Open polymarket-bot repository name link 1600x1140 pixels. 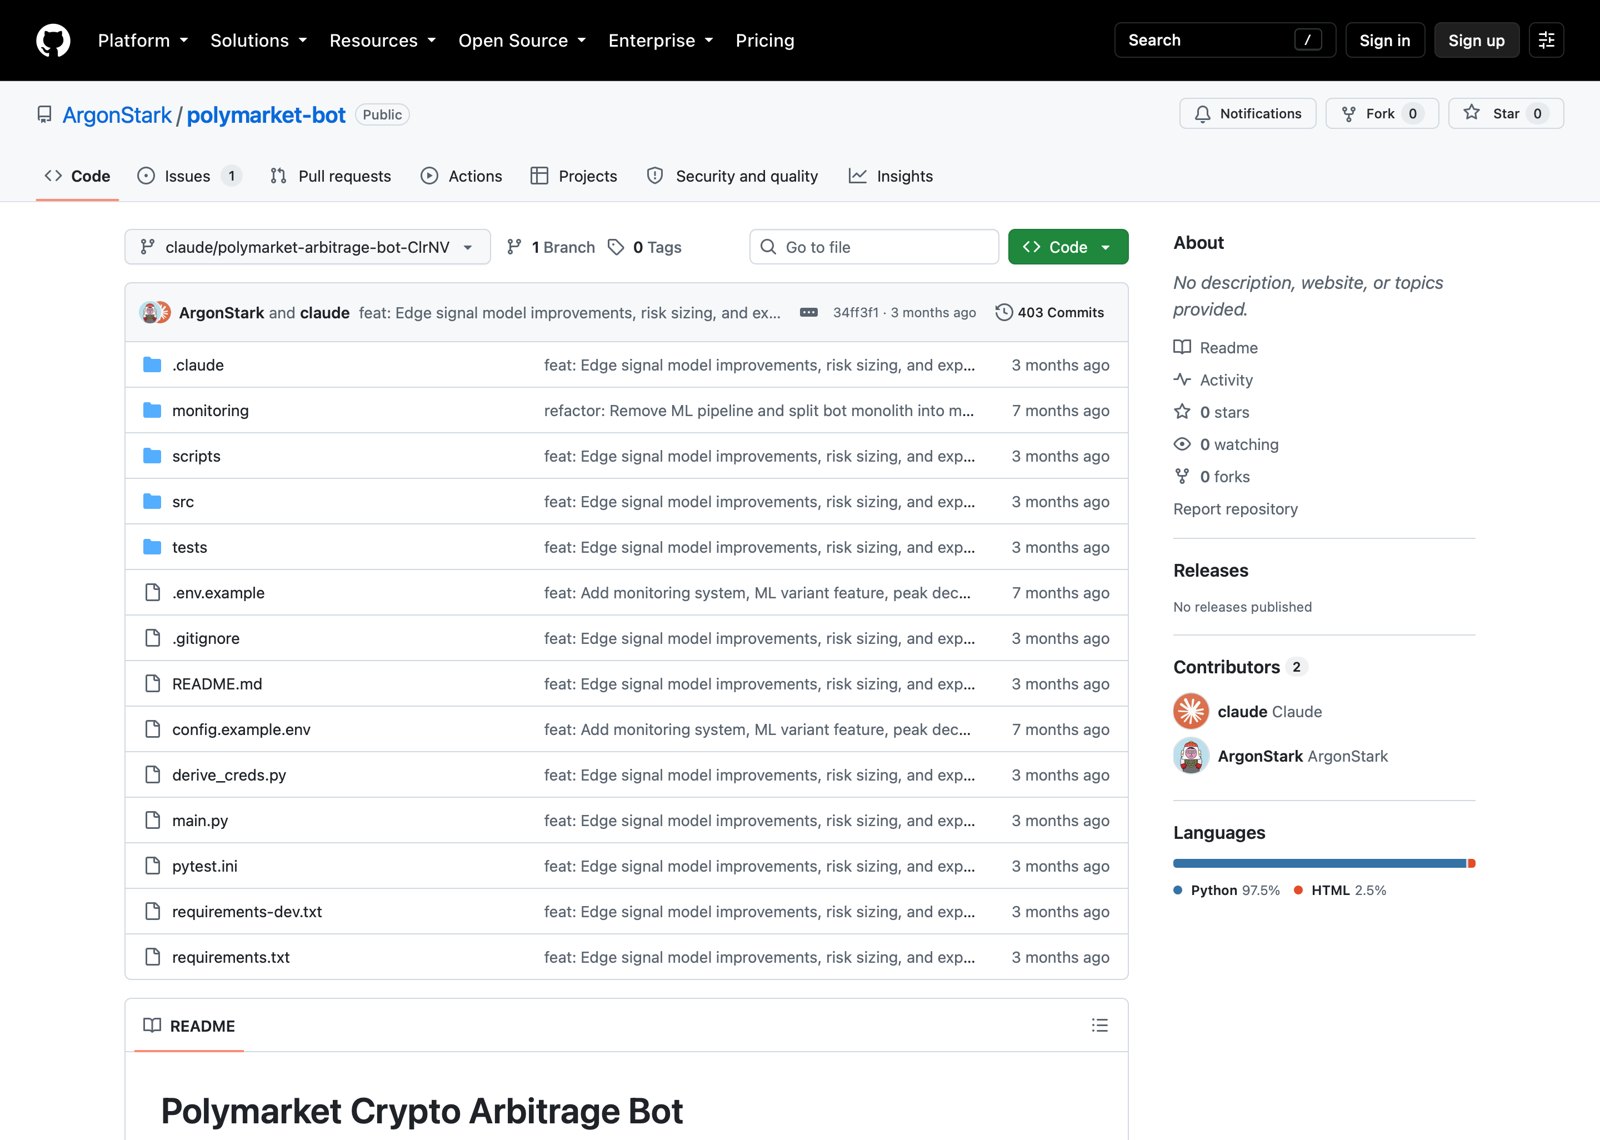coord(266,115)
